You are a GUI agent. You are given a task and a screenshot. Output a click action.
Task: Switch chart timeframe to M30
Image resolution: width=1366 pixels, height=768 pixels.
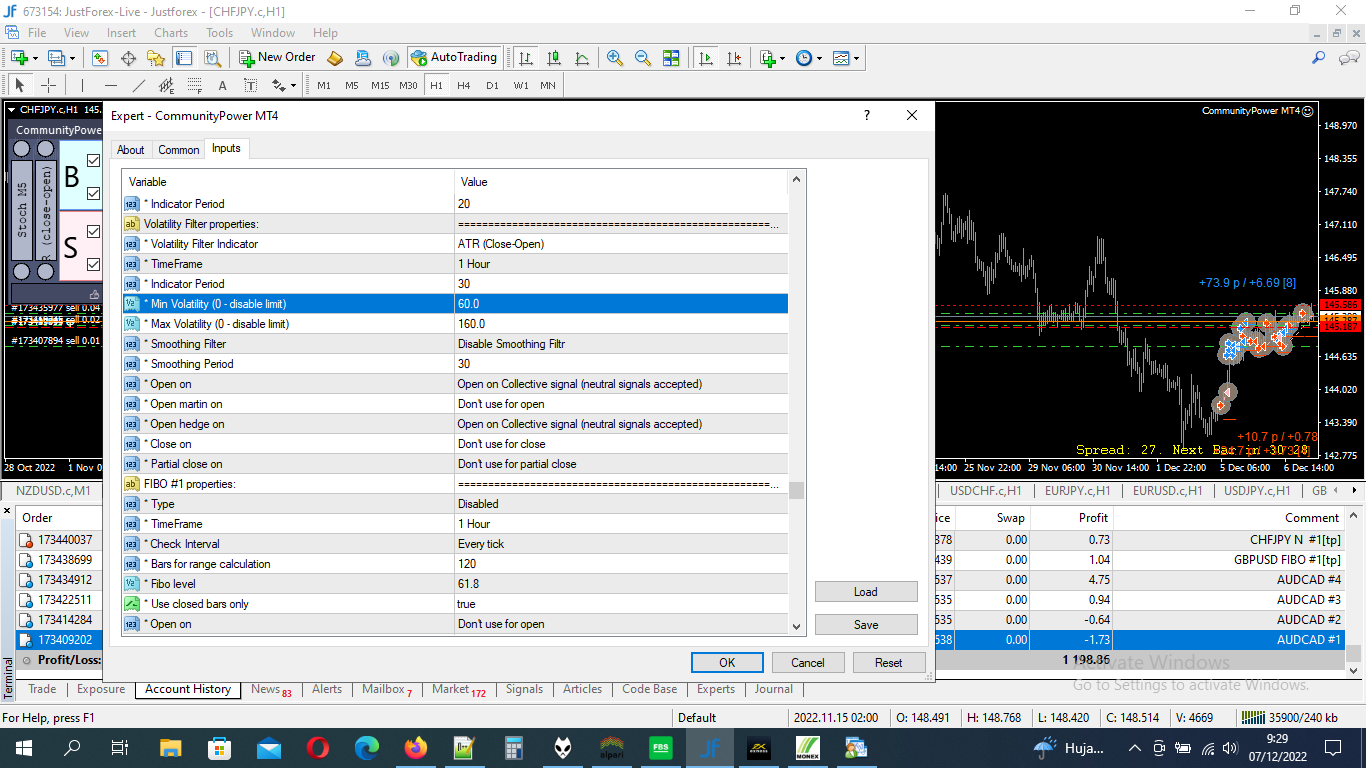point(408,85)
